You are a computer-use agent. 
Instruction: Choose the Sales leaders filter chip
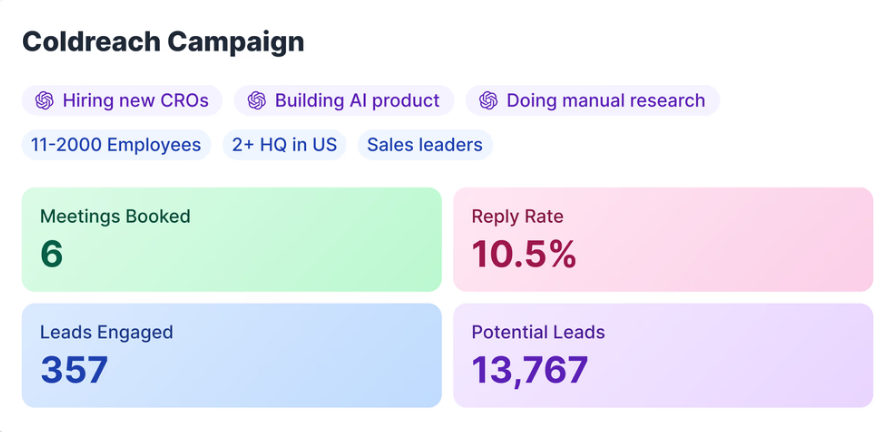coord(424,145)
